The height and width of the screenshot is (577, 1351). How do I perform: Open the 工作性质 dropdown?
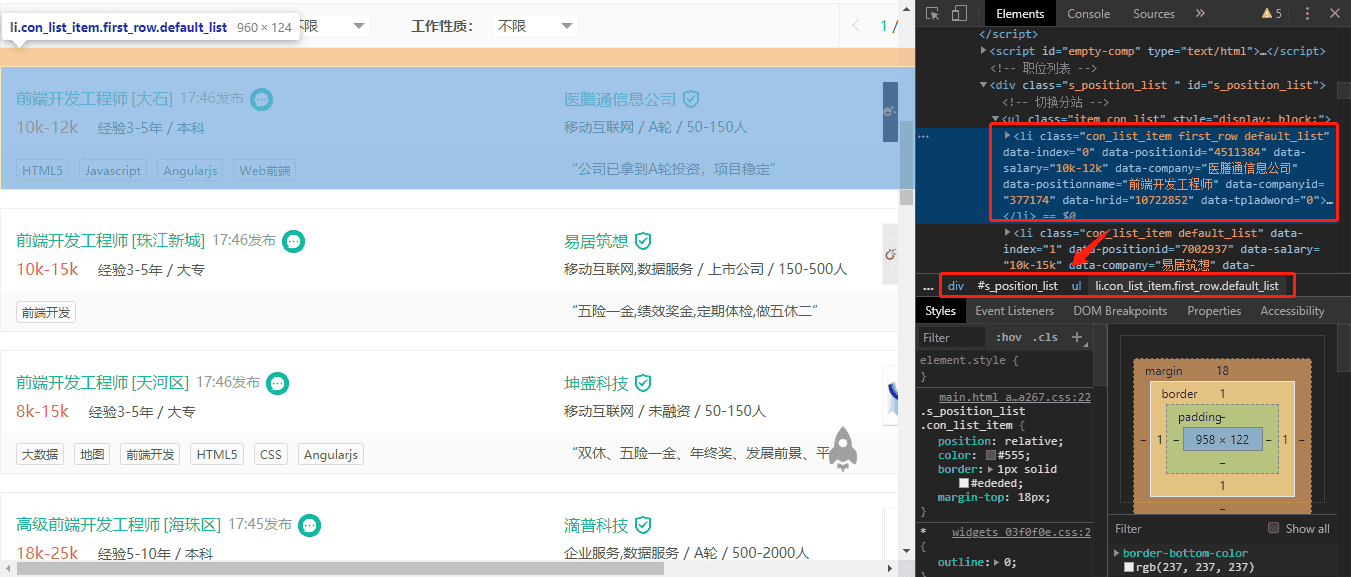[536, 27]
